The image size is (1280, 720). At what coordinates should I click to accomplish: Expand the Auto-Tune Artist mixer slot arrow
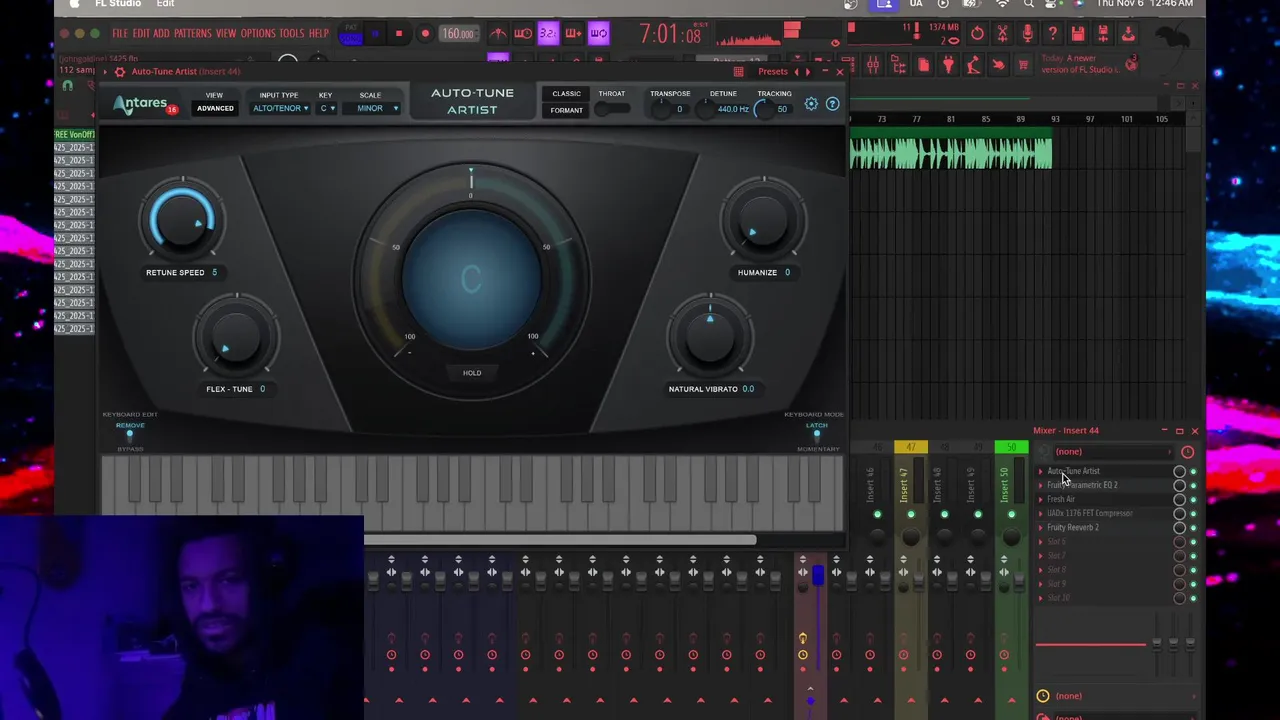[x=1040, y=472]
